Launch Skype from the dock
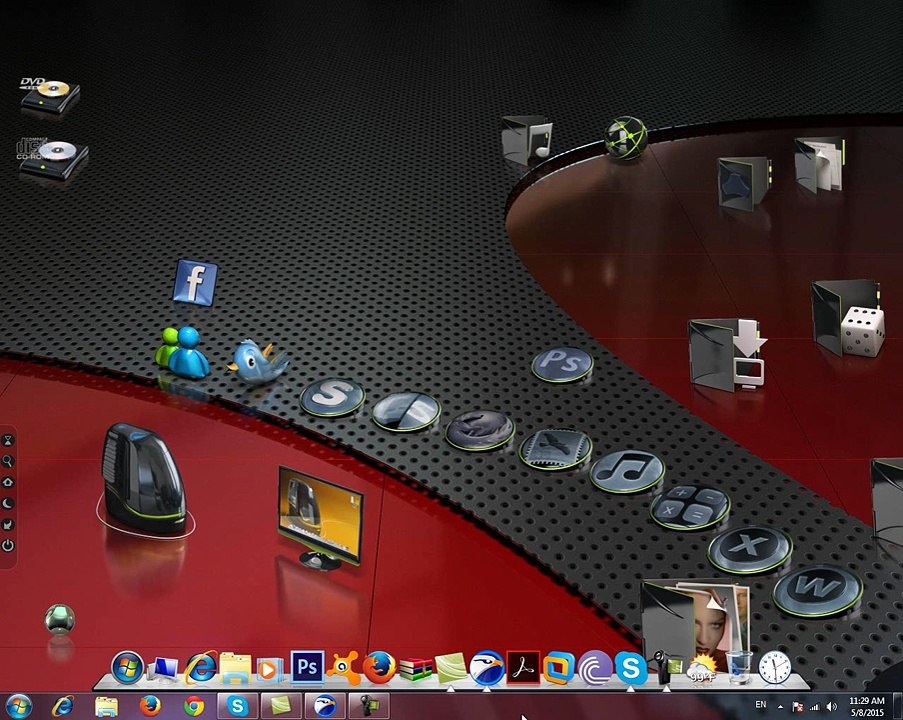This screenshot has width=903, height=720. (x=631, y=668)
